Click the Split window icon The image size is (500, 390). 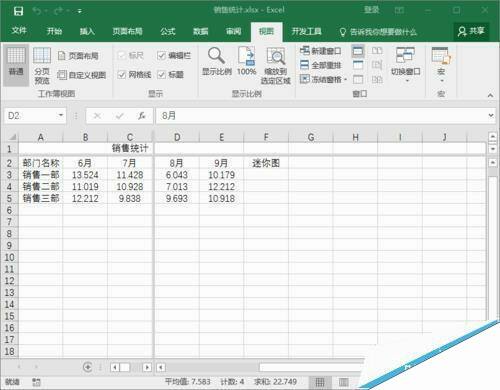point(358,51)
